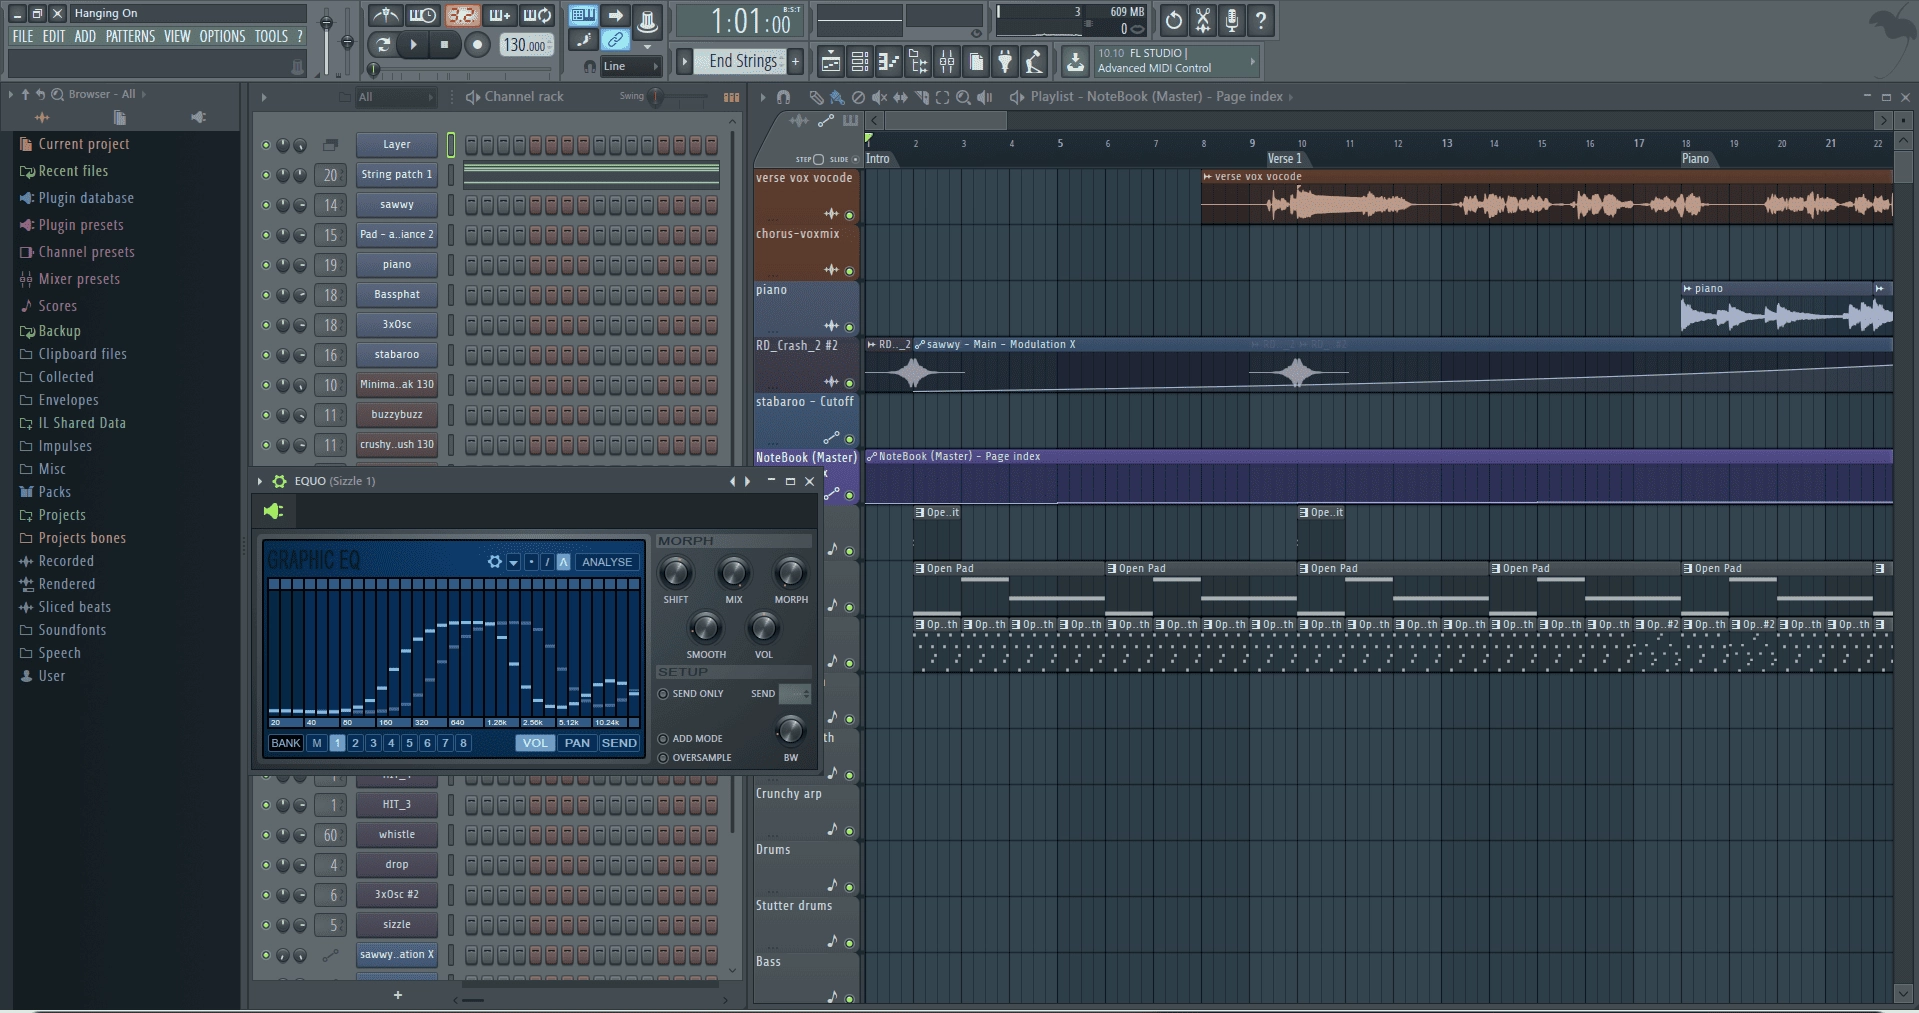
Task: Click the microphone one-click recording icon
Action: (1232, 20)
